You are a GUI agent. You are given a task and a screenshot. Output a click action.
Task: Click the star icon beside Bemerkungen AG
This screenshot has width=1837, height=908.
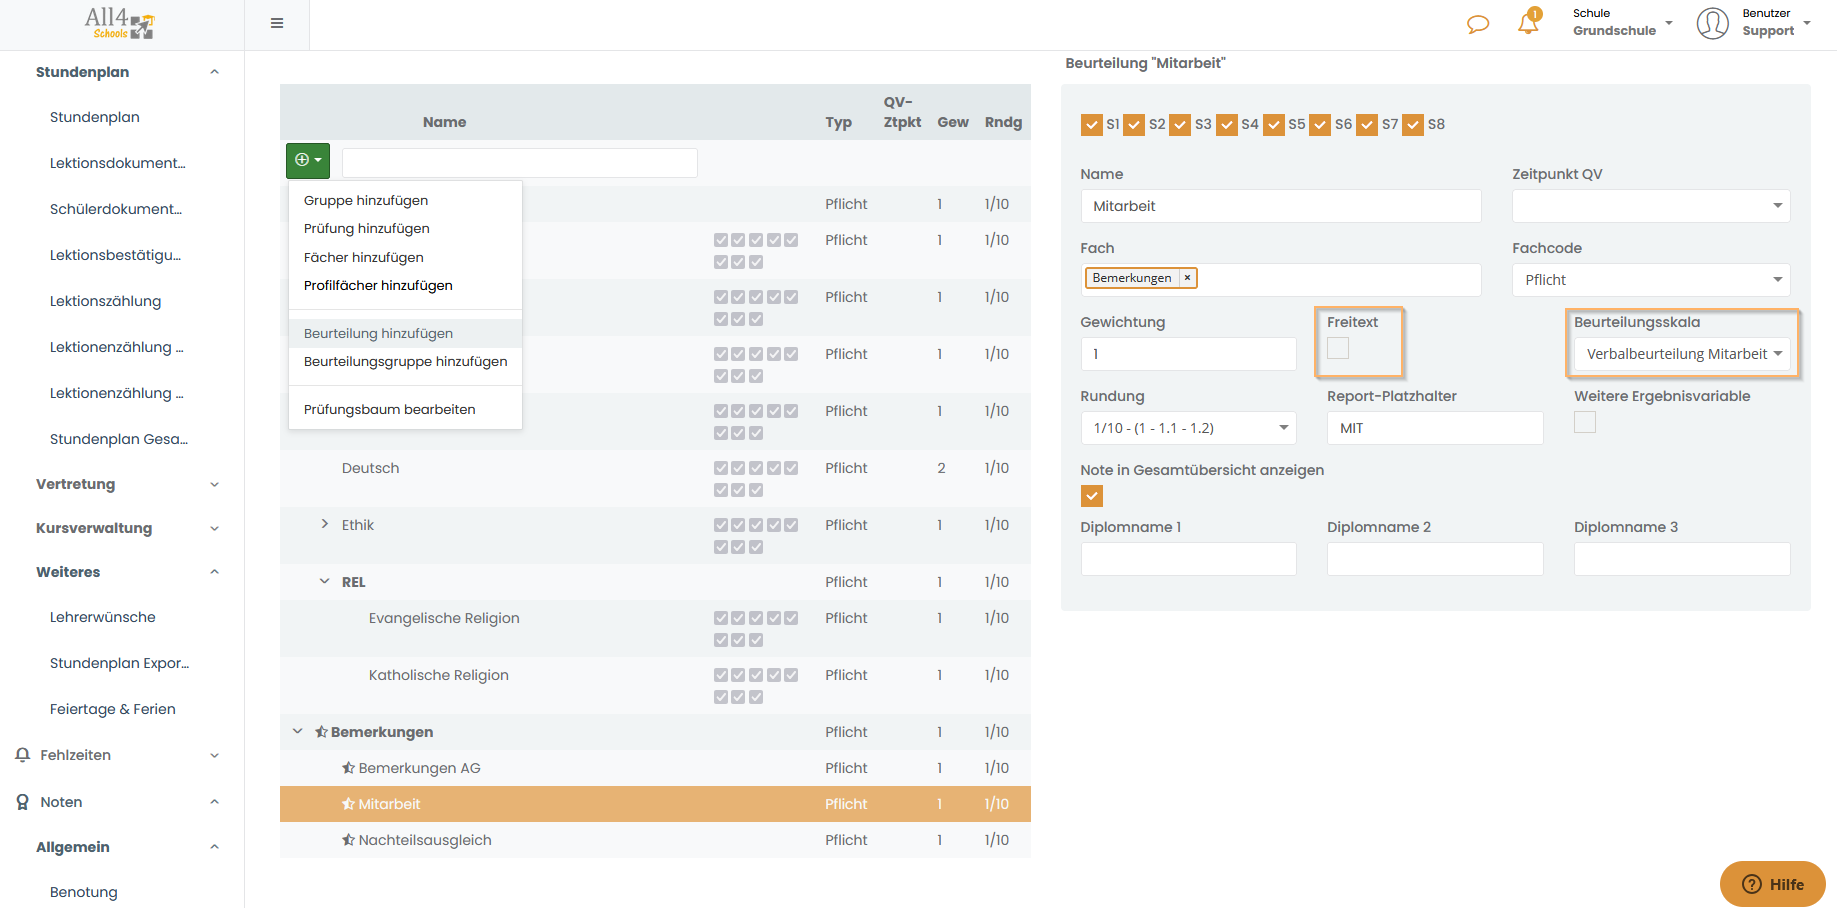pos(348,768)
